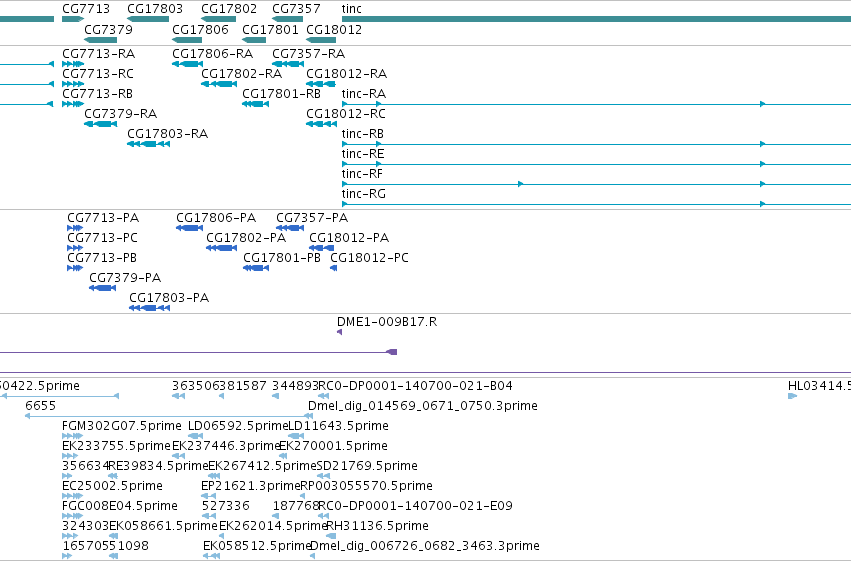851x561 pixels.
Task: Click transcript CG17801-RB
Action: 255,104
